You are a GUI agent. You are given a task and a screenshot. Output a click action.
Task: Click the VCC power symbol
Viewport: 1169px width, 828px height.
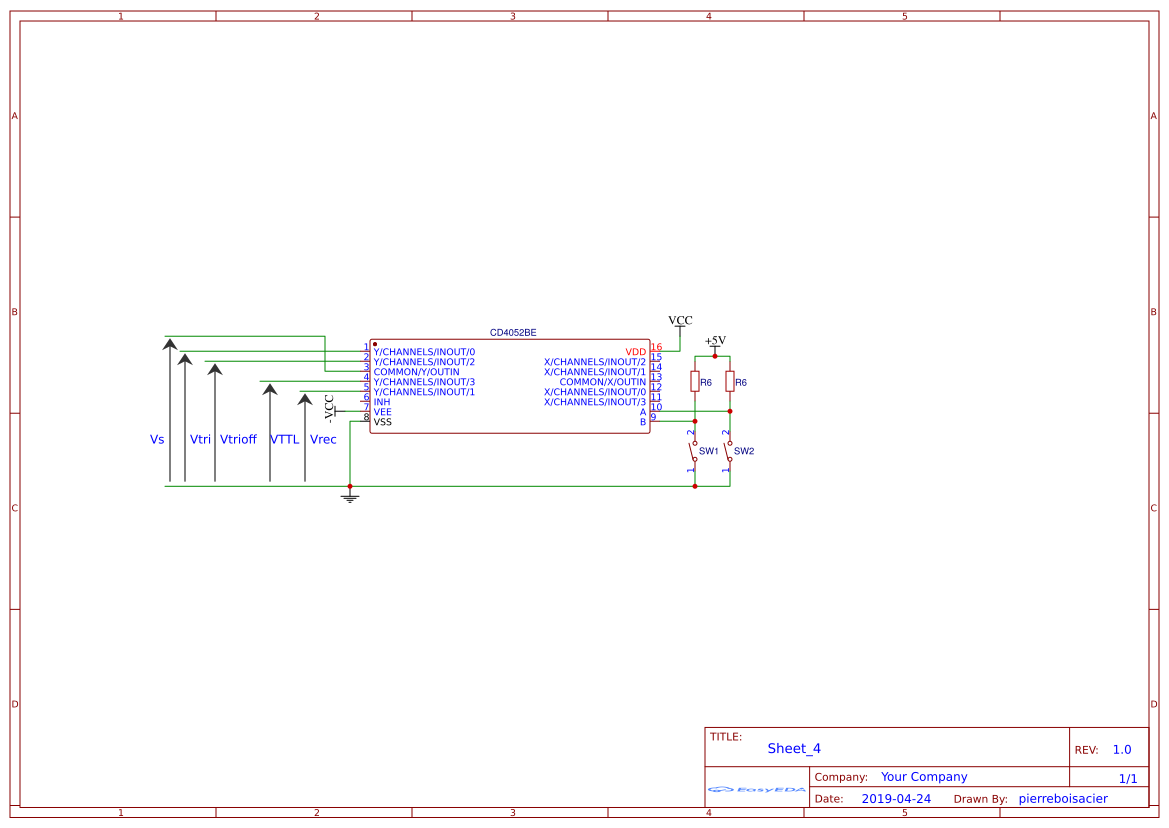tap(679, 321)
